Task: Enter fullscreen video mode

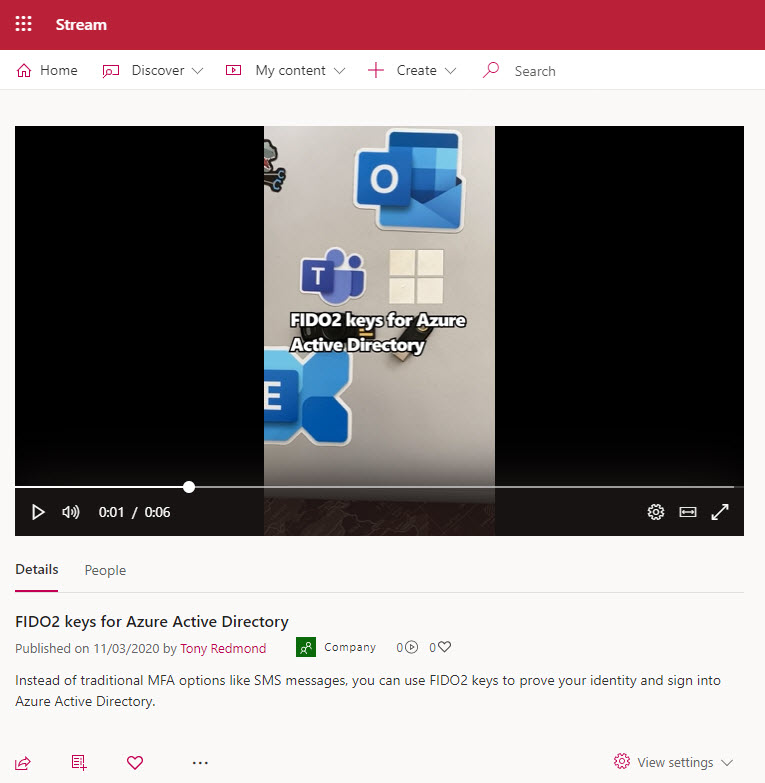Action: click(x=720, y=512)
